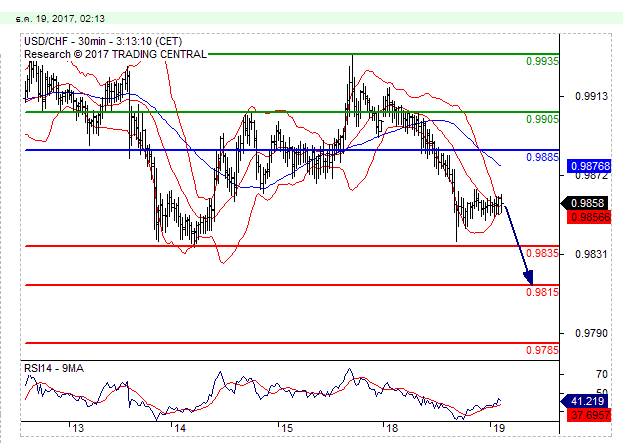Click the y-axis value 0.9790

click(591, 333)
